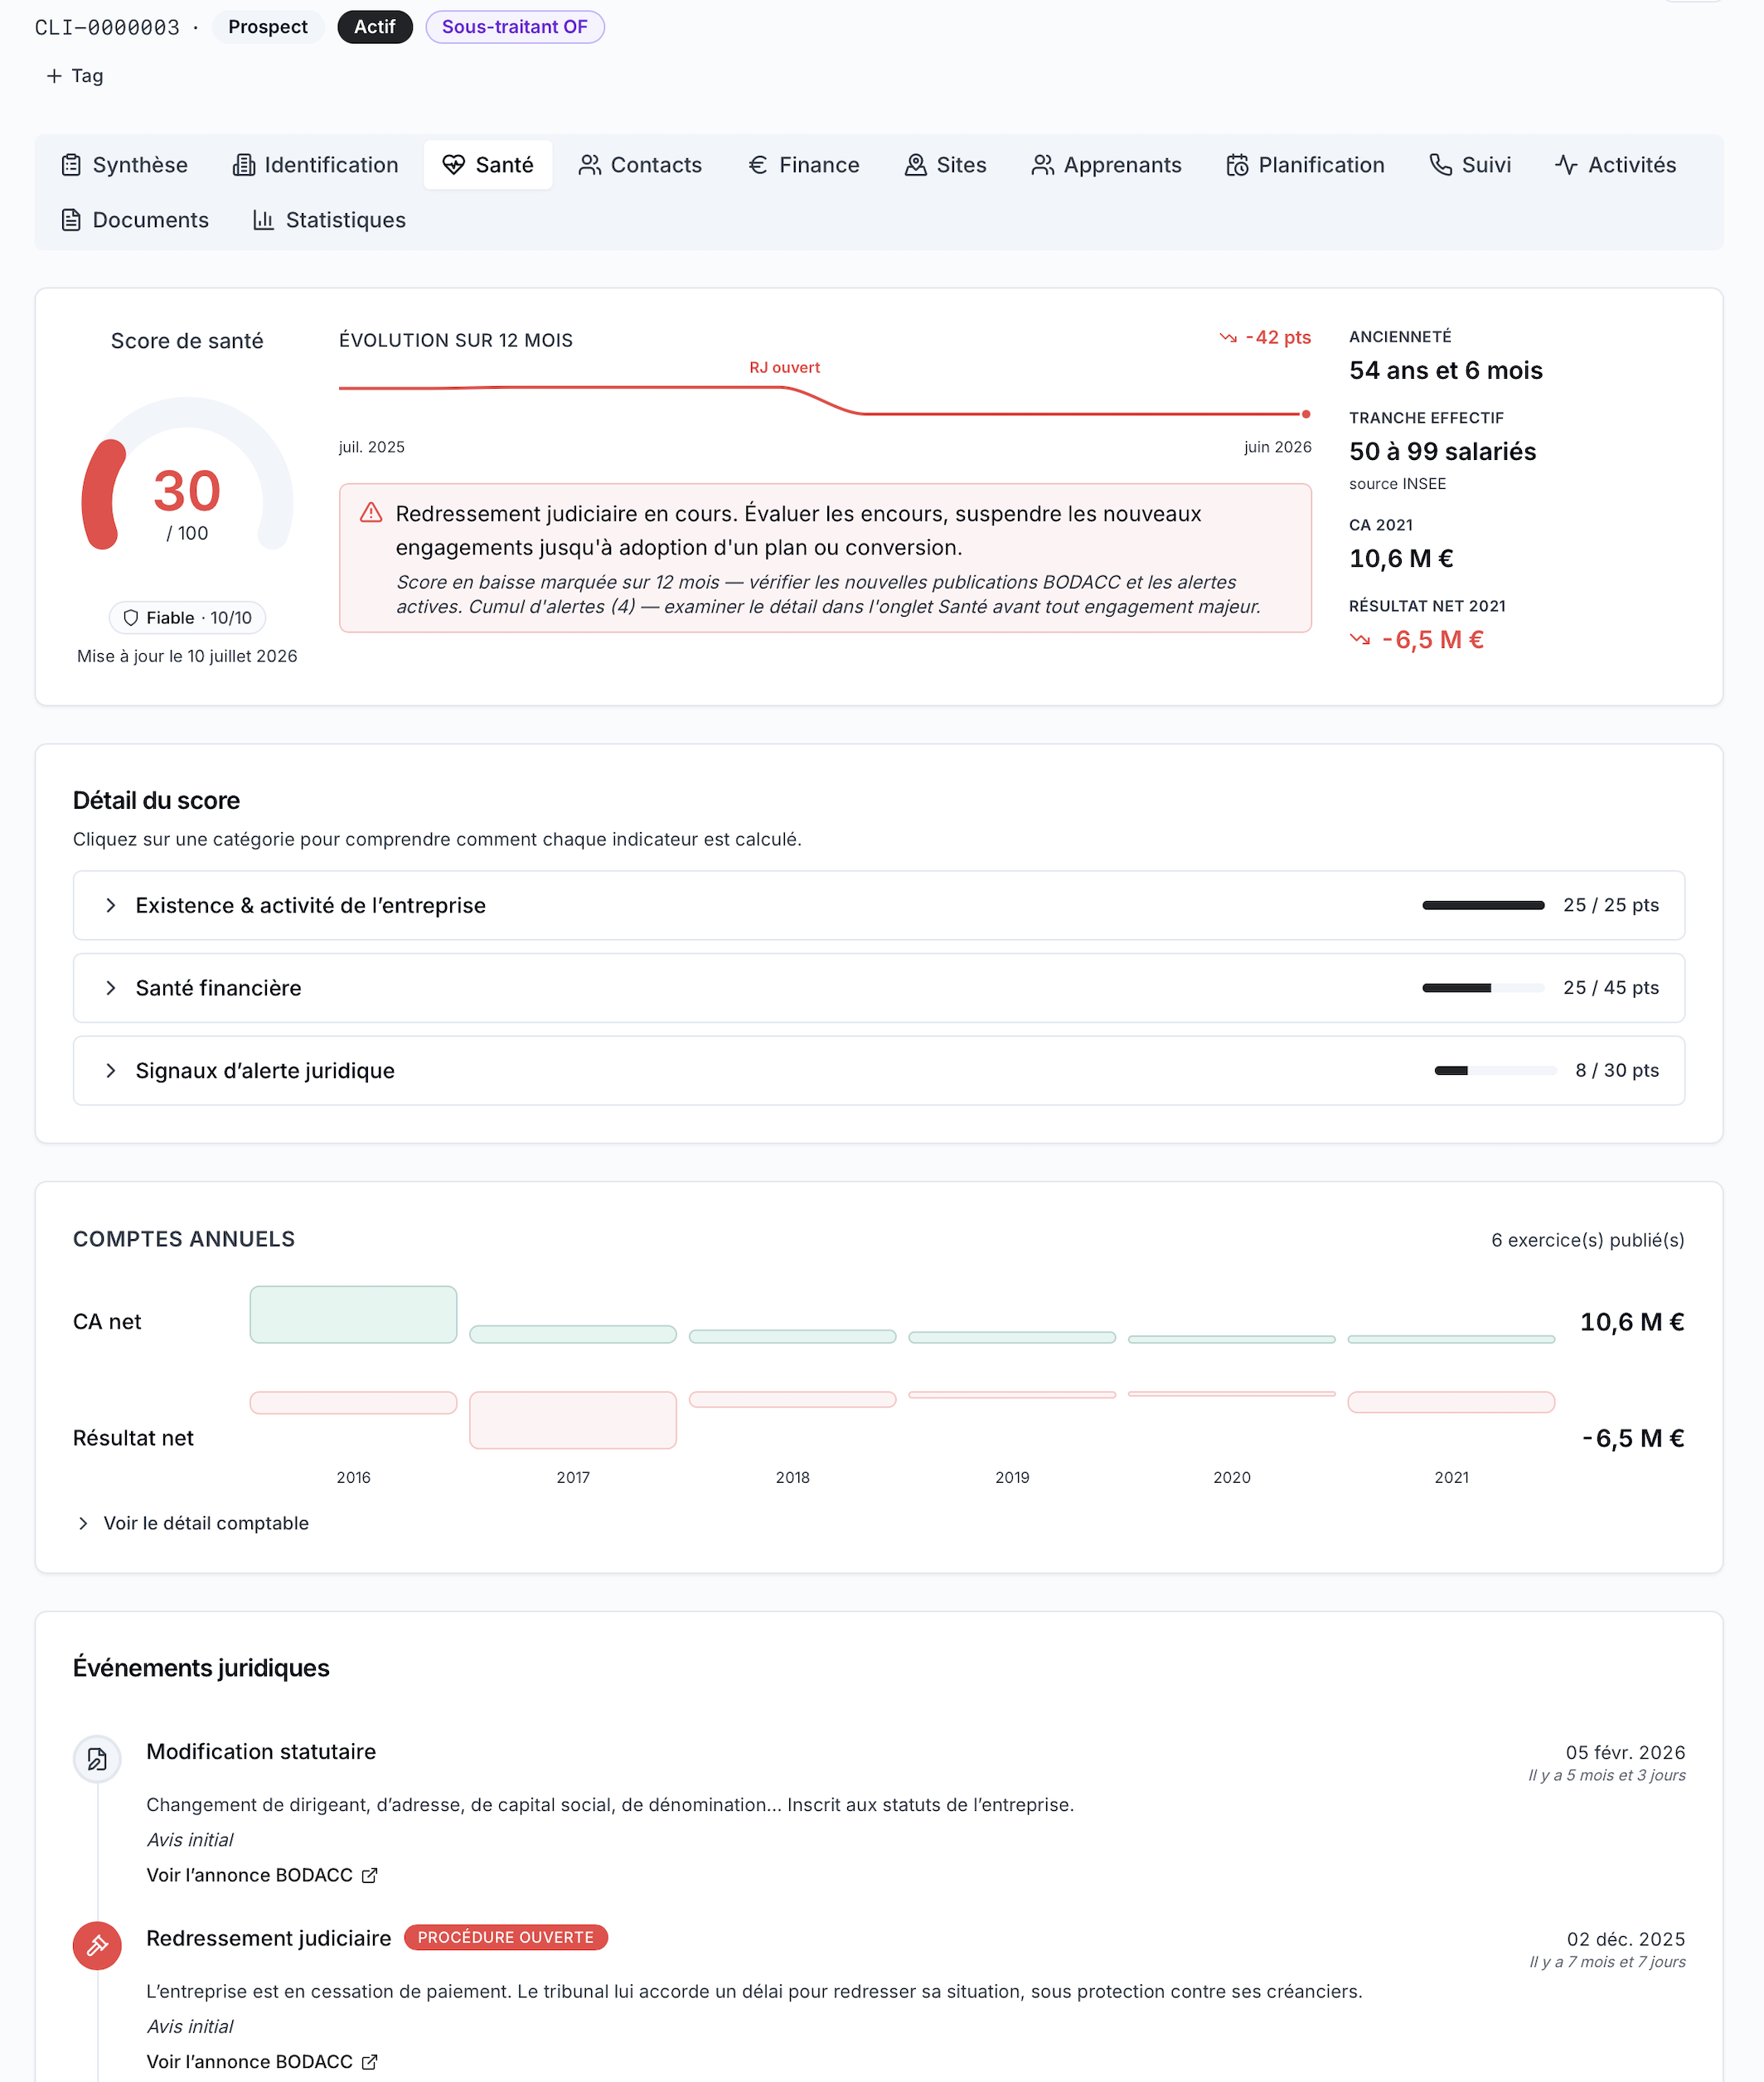Click the warning triangle in the alert box
This screenshot has width=1764, height=2082.
pos(371,513)
